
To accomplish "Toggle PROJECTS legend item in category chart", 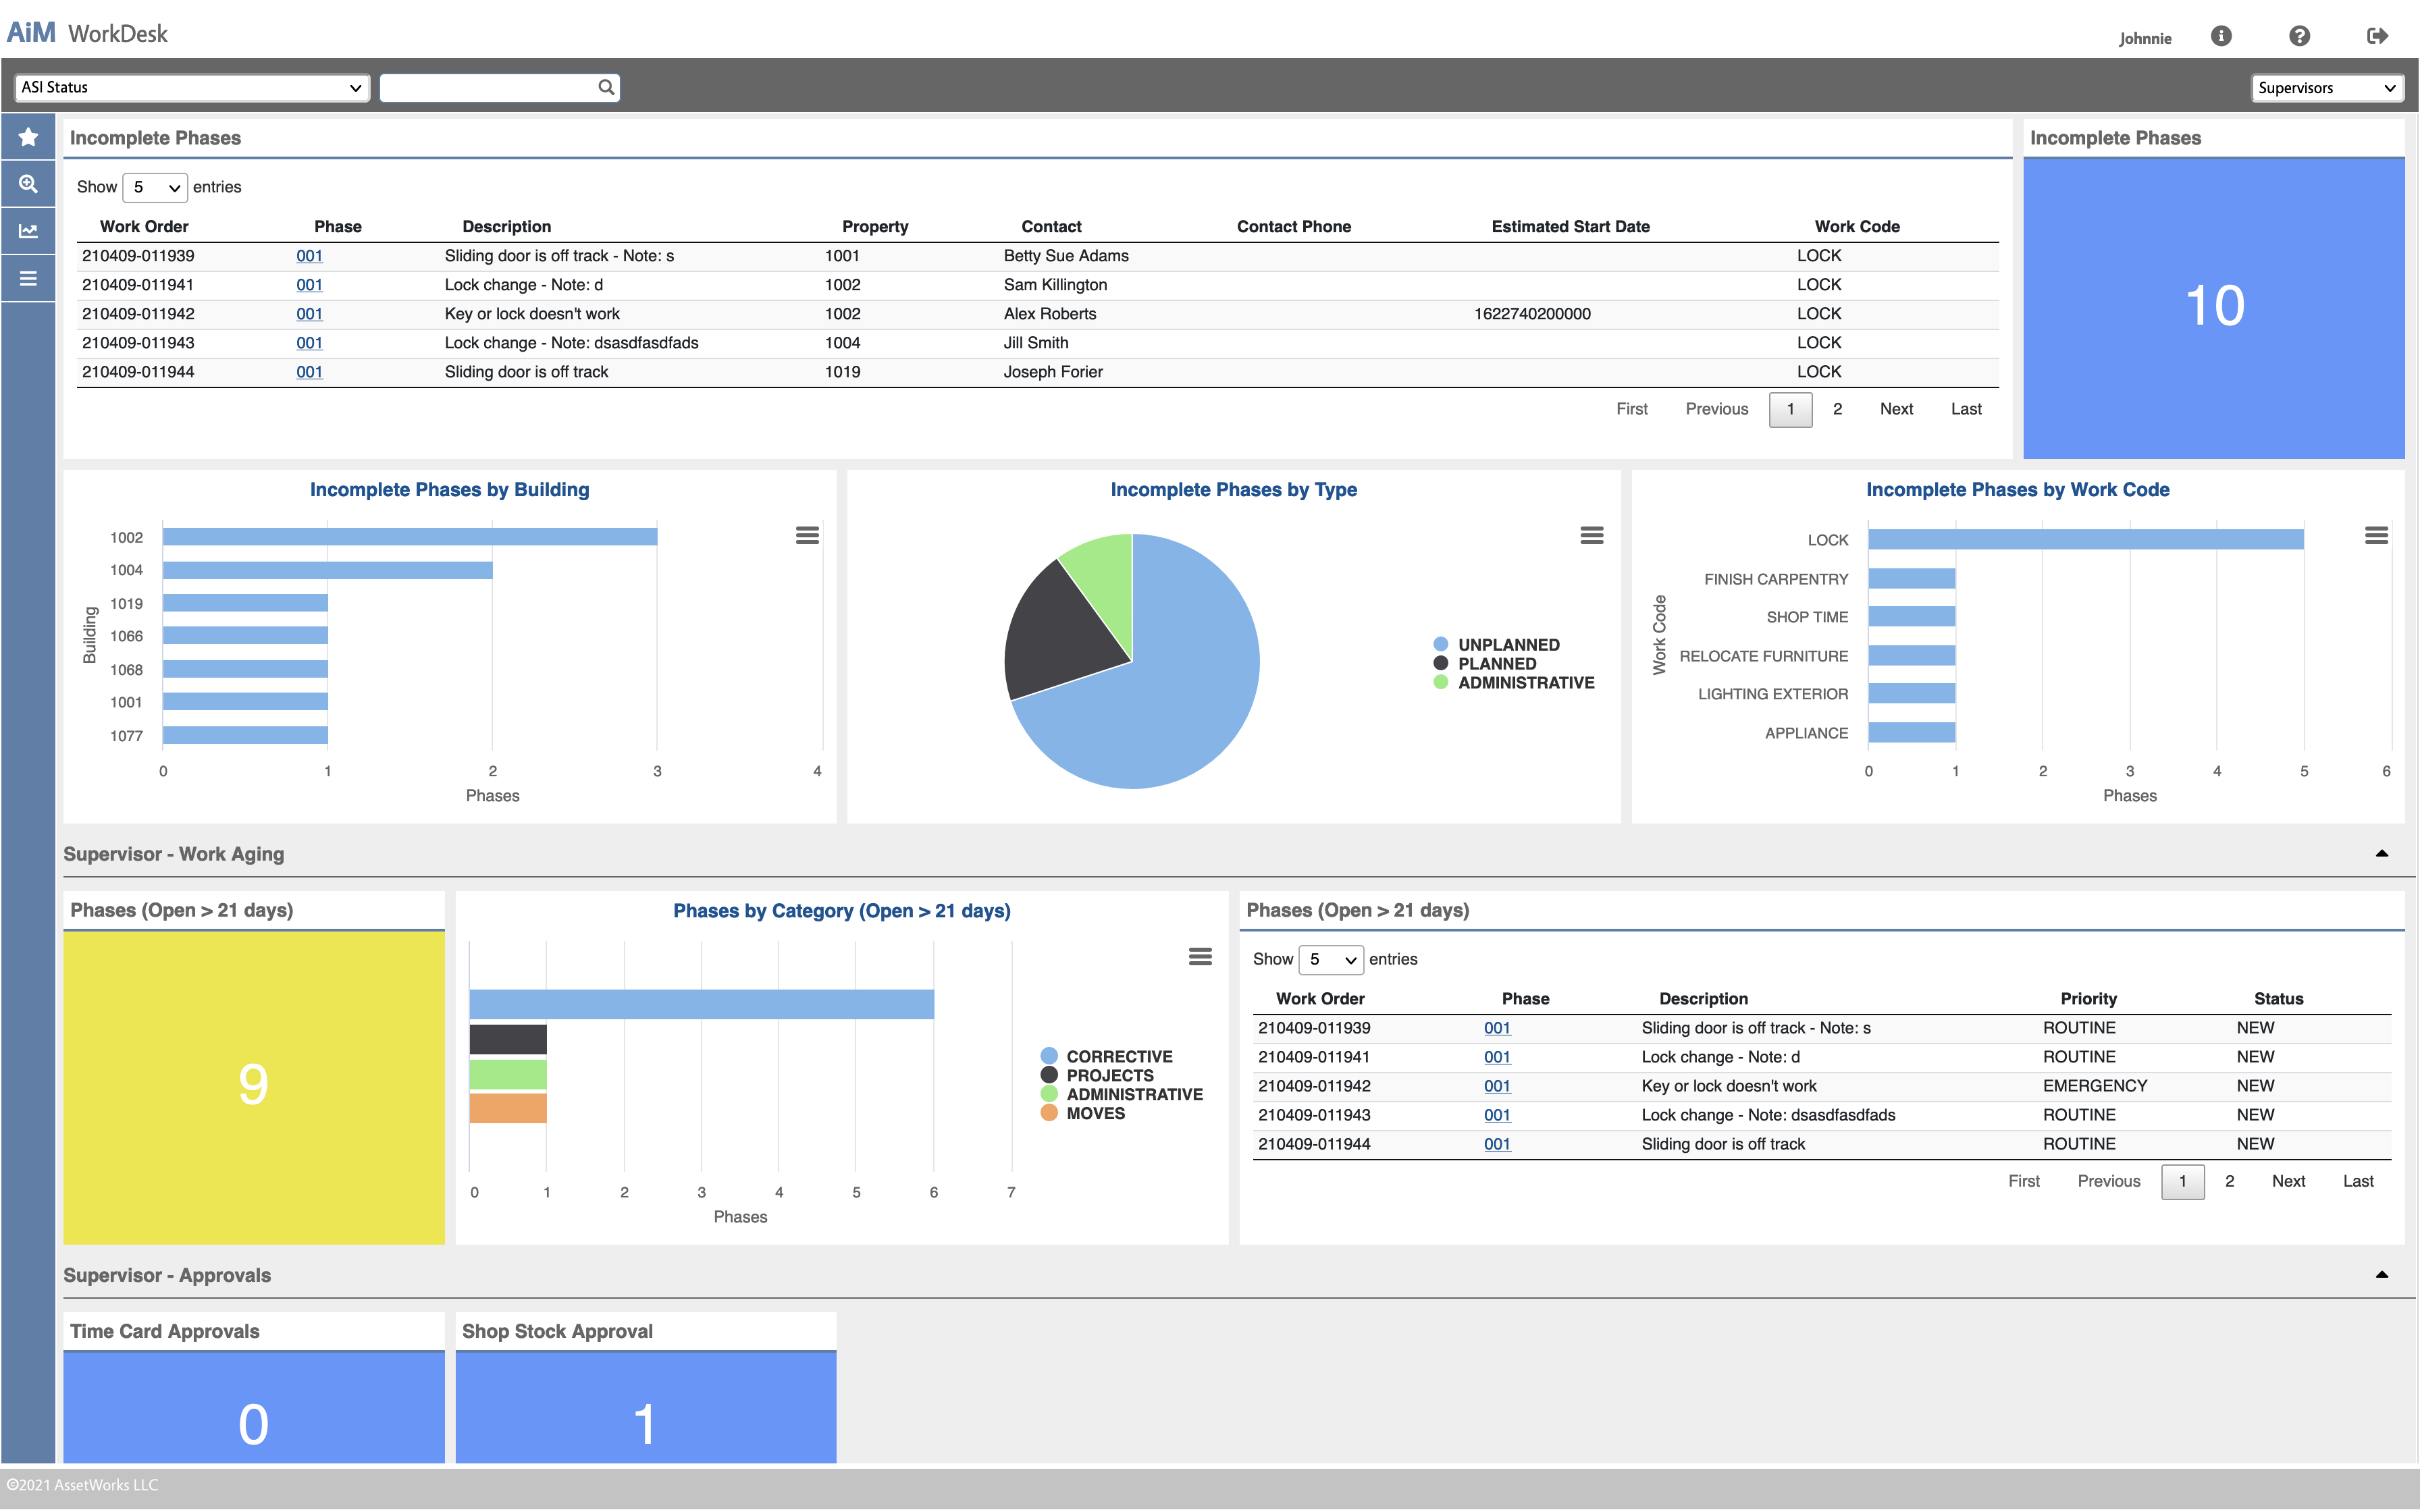I will click(1097, 1076).
